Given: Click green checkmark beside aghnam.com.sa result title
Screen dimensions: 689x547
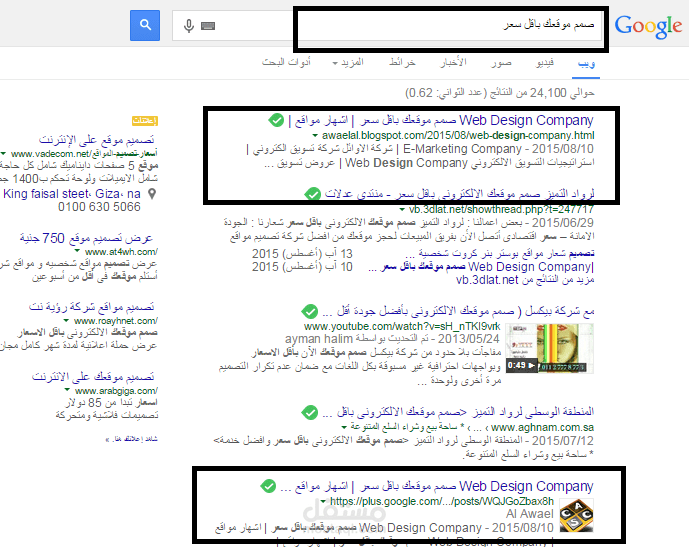Looking at the screenshot, I should 310,412.
